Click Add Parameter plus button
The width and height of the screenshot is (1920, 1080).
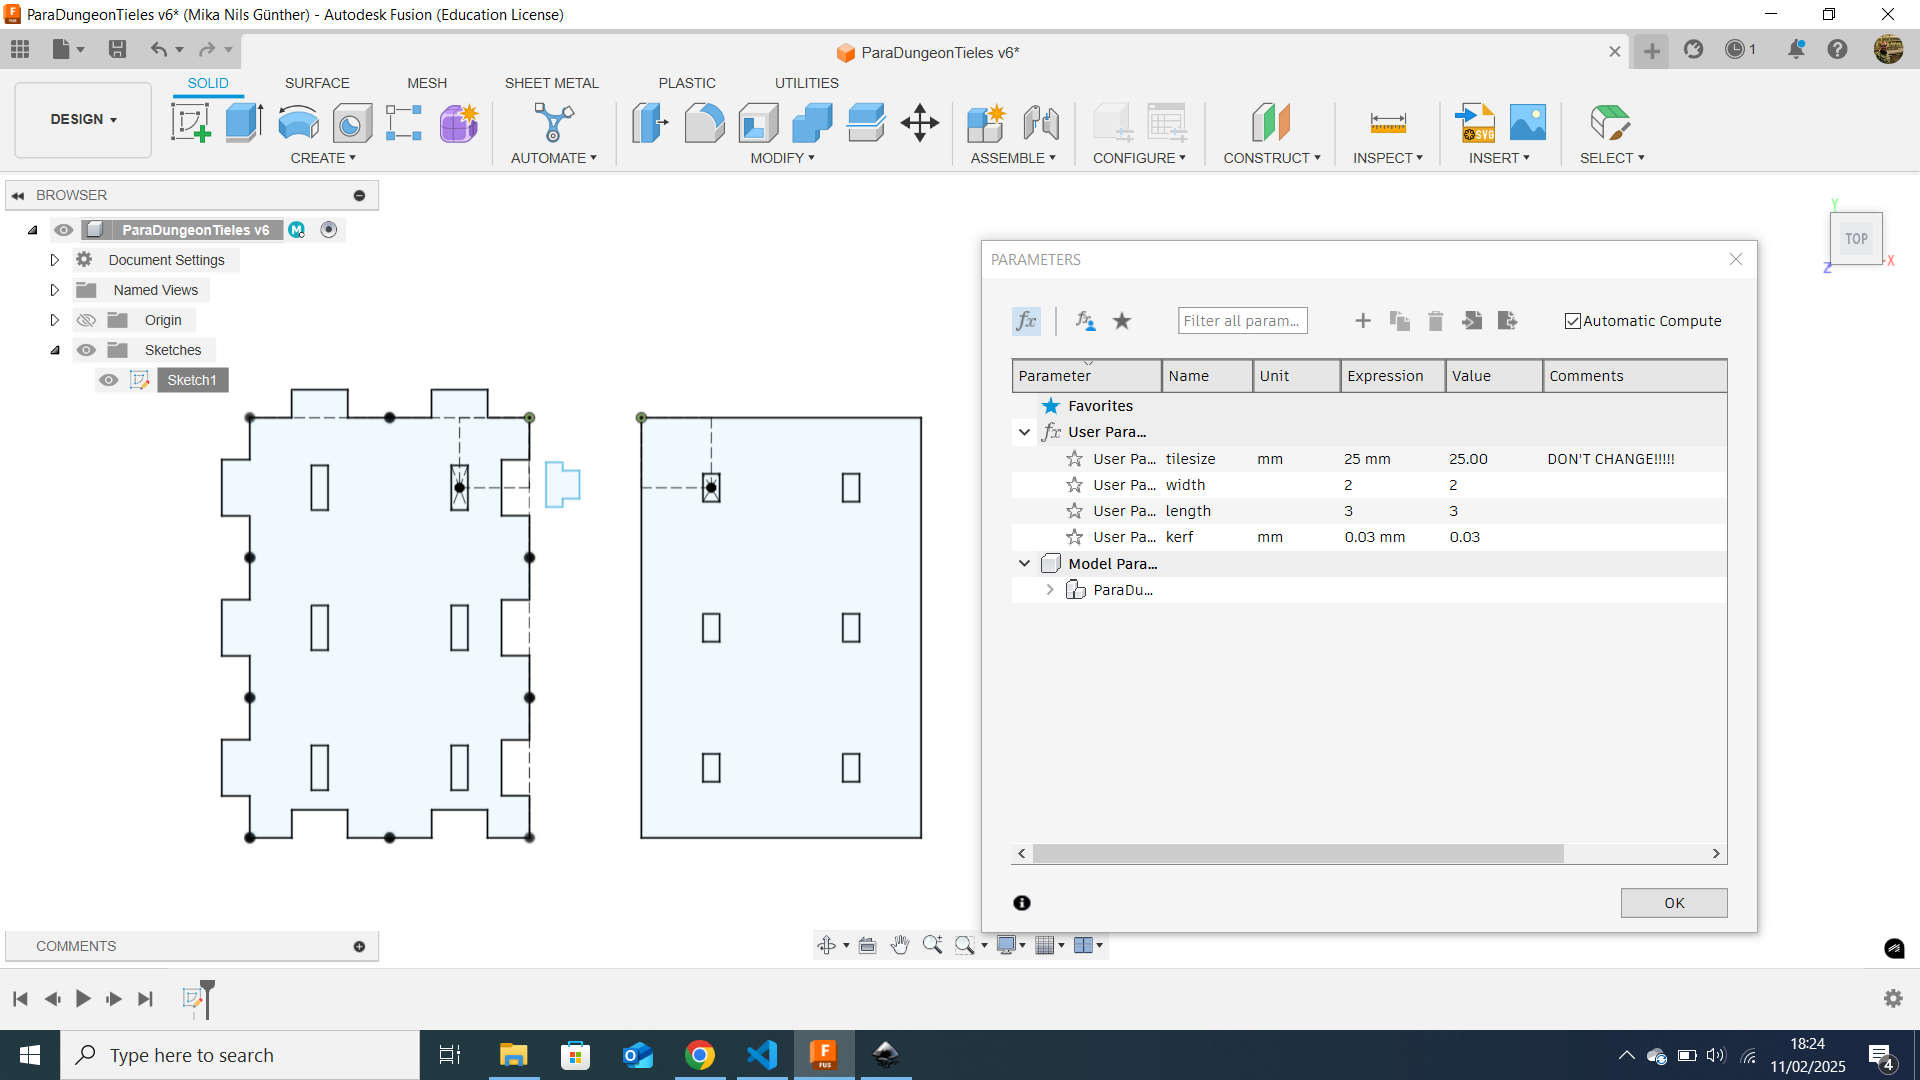pos(1362,320)
